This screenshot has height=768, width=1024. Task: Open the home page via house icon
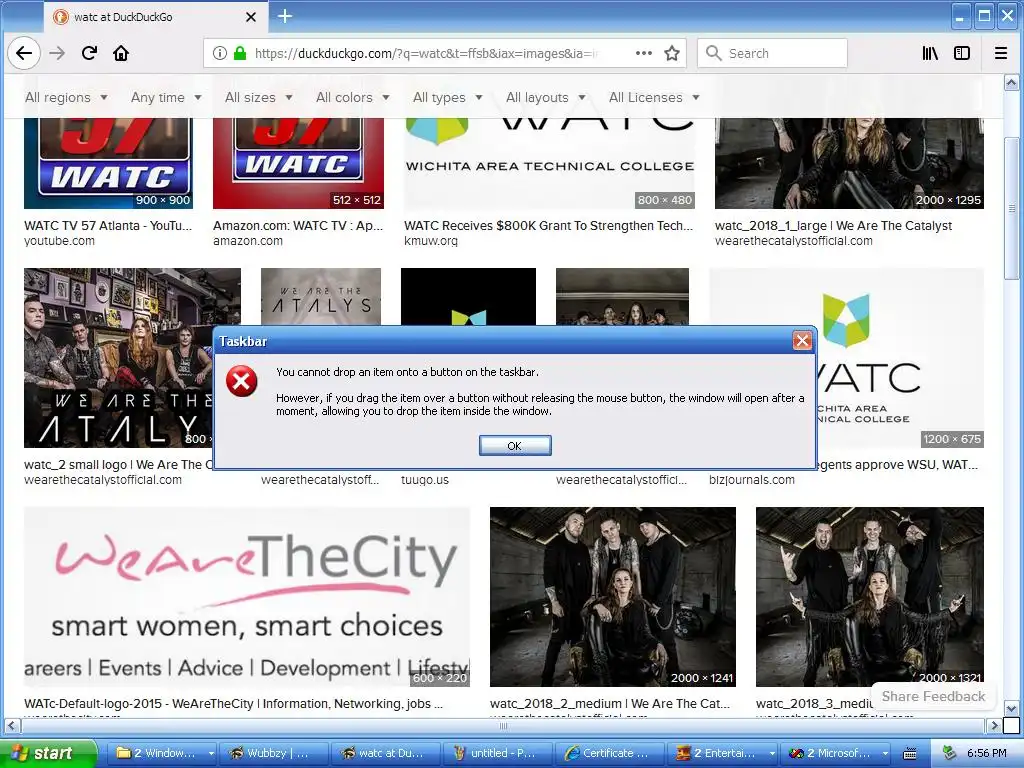tap(121, 54)
